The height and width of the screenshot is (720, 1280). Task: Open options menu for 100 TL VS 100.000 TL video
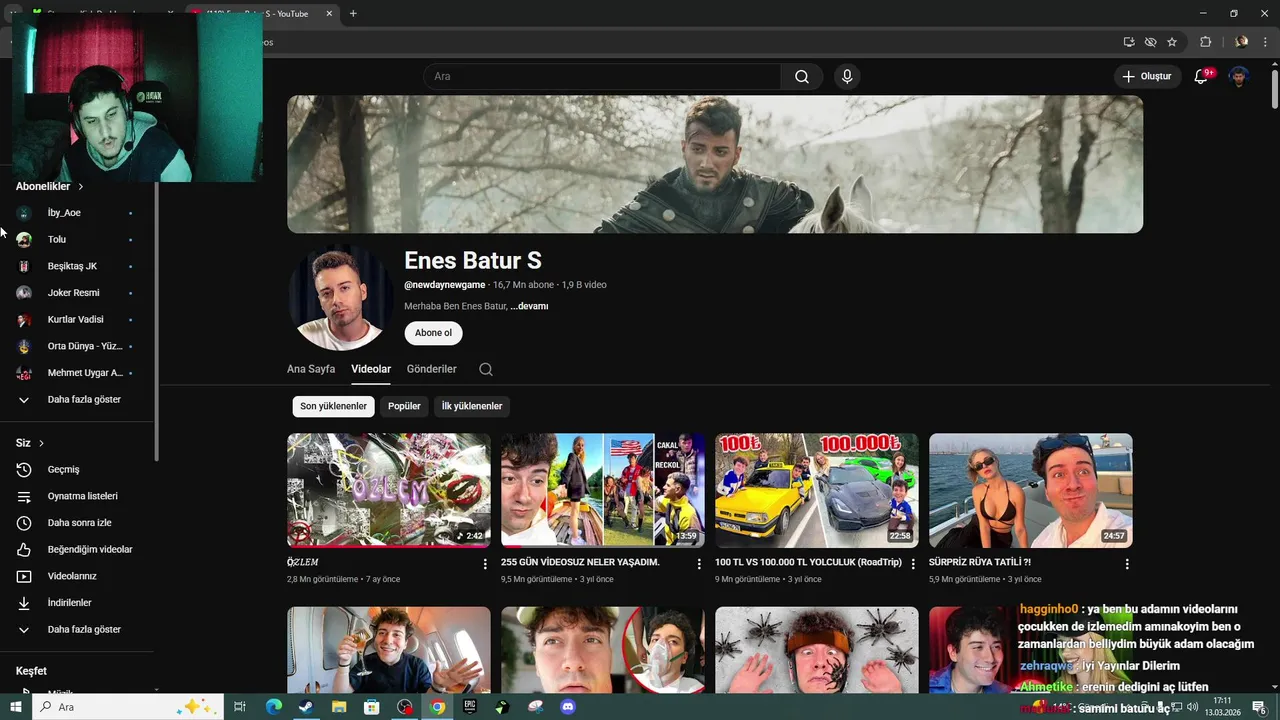913,564
